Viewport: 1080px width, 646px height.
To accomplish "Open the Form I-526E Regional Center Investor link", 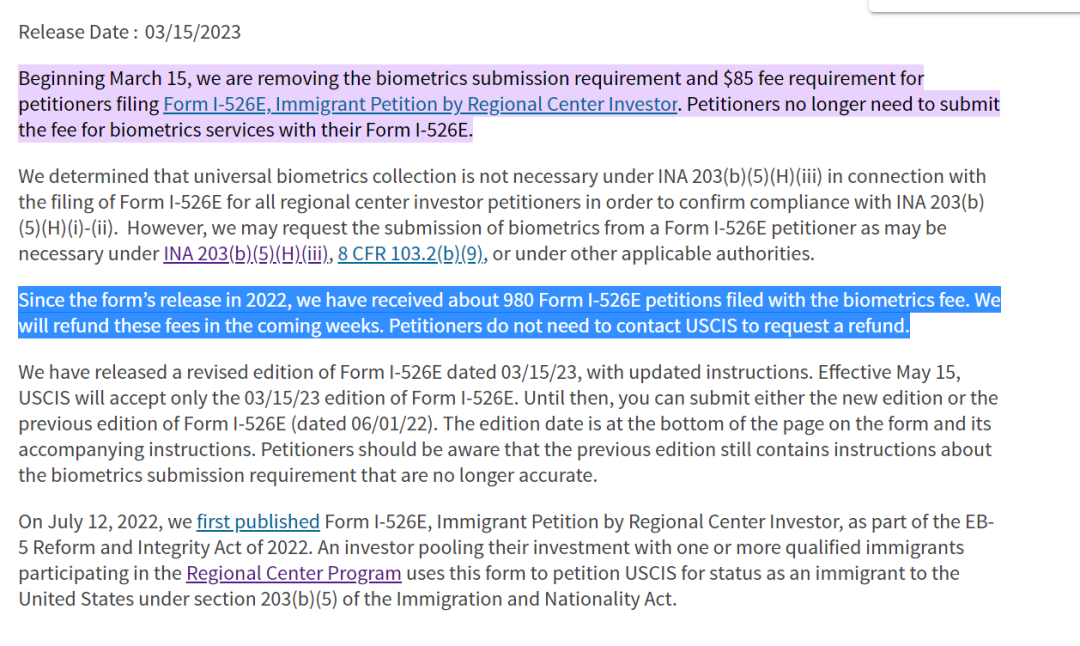I will coord(420,104).
